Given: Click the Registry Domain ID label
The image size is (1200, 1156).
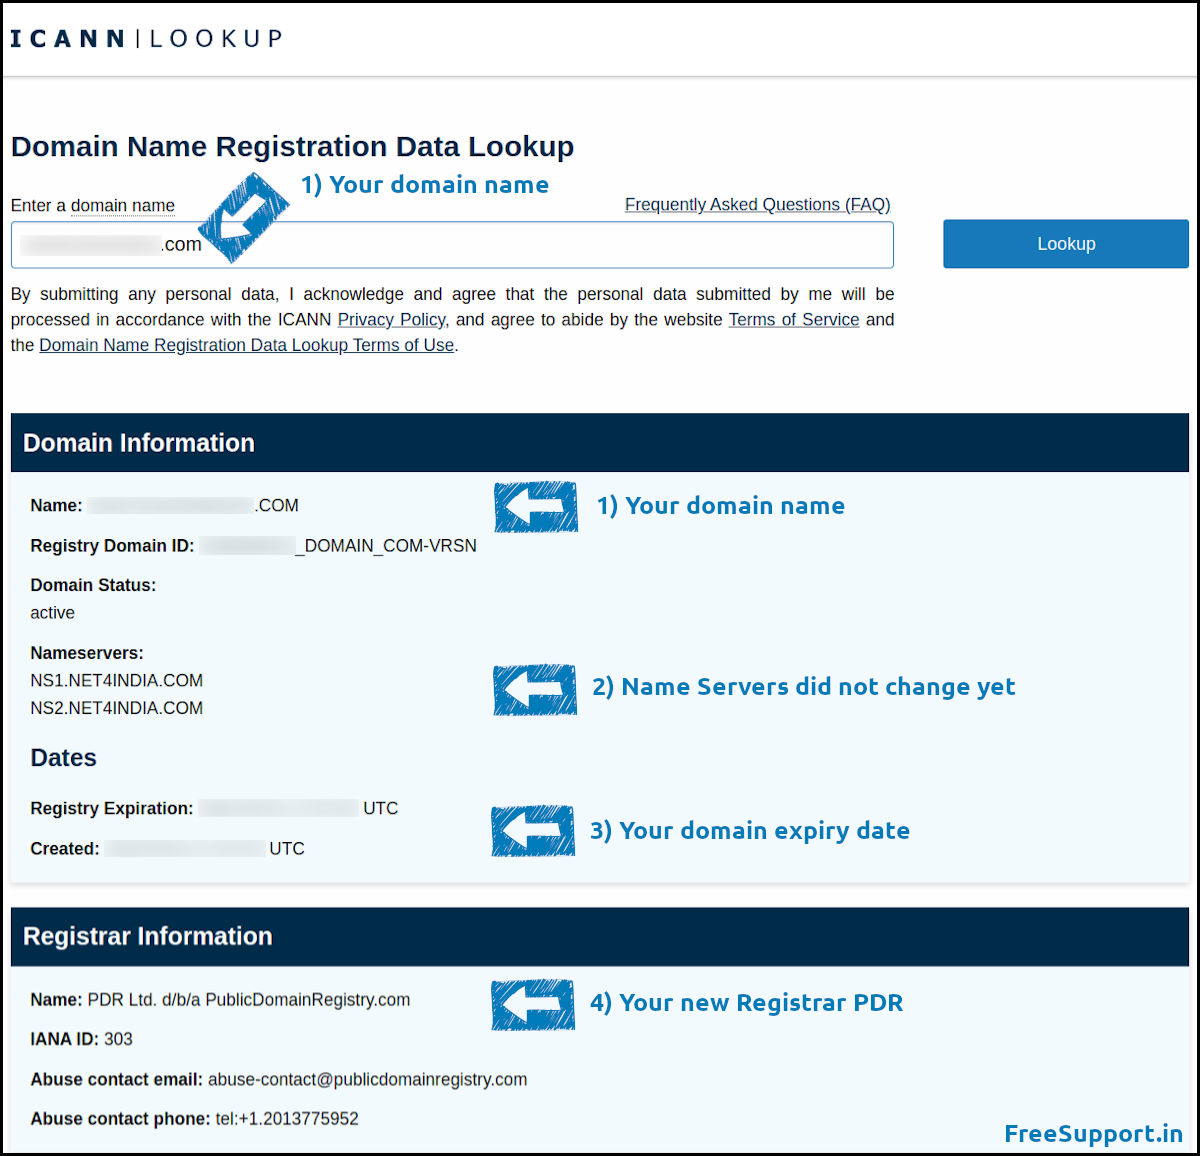Looking at the screenshot, I should 112,546.
